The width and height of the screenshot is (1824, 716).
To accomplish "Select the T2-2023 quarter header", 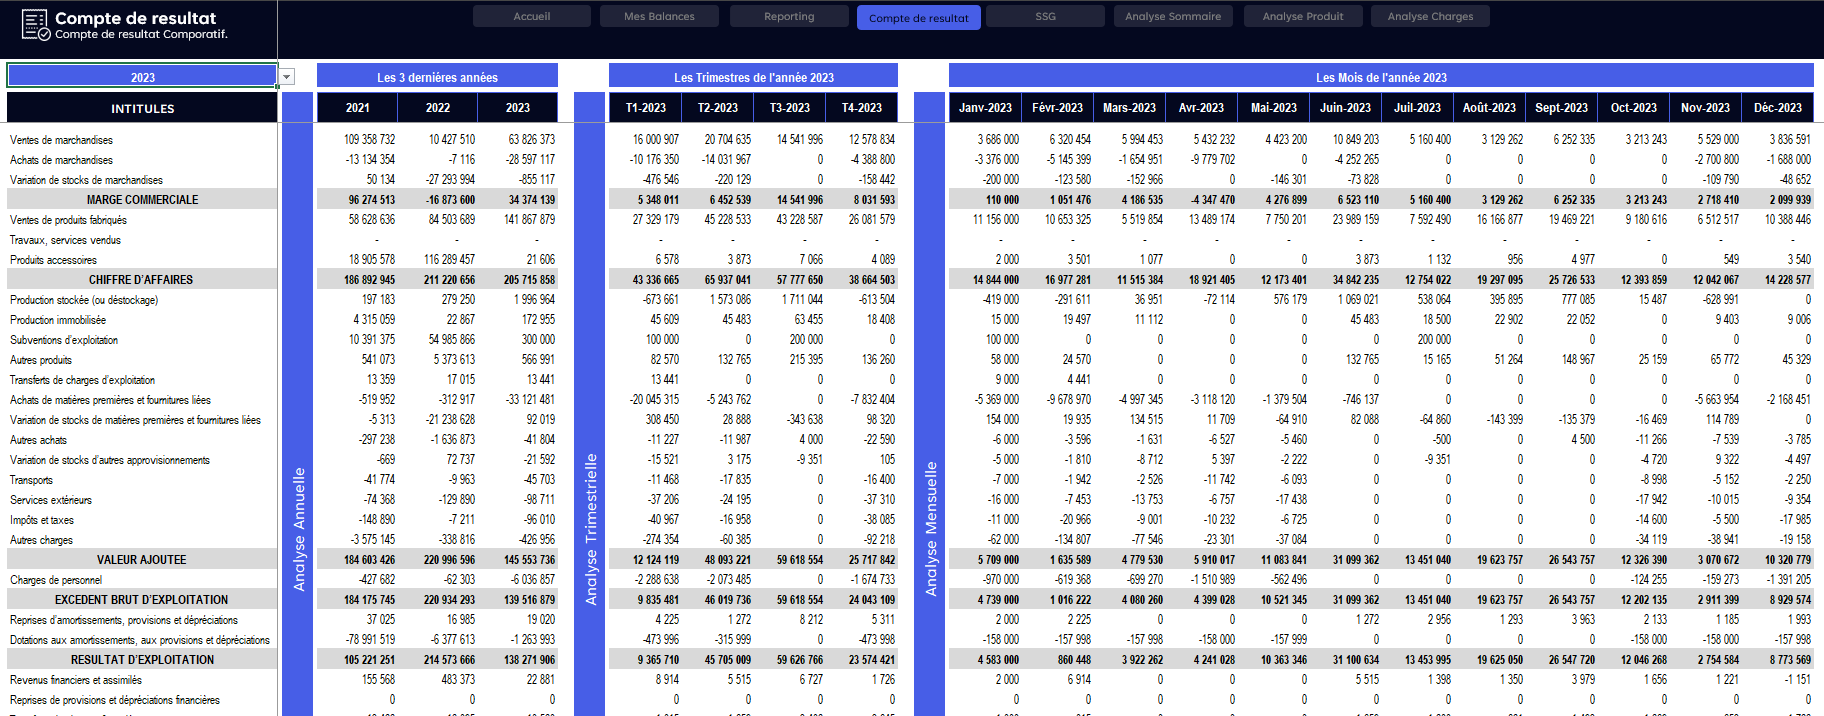I will 717,107.
